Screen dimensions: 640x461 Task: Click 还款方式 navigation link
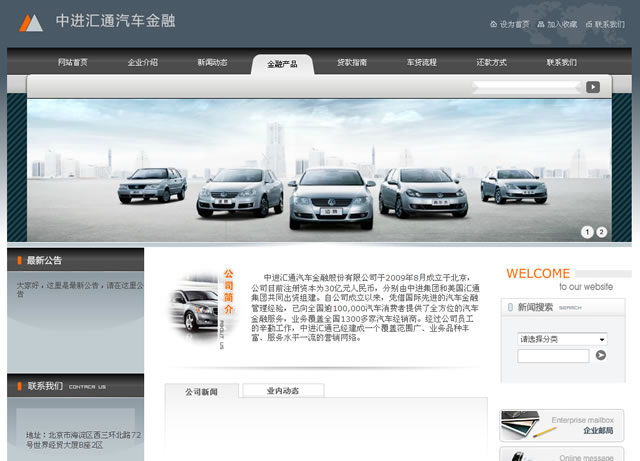click(492, 62)
